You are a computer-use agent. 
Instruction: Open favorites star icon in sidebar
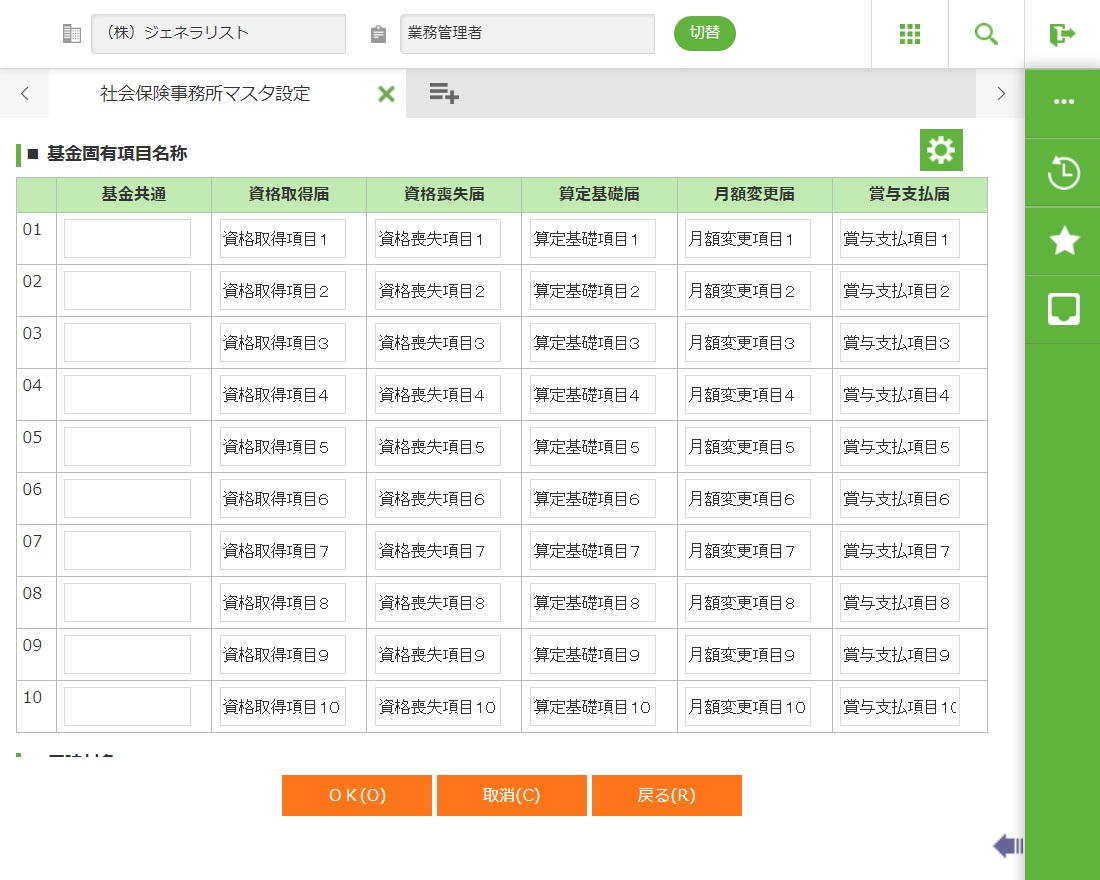[1062, 241]
